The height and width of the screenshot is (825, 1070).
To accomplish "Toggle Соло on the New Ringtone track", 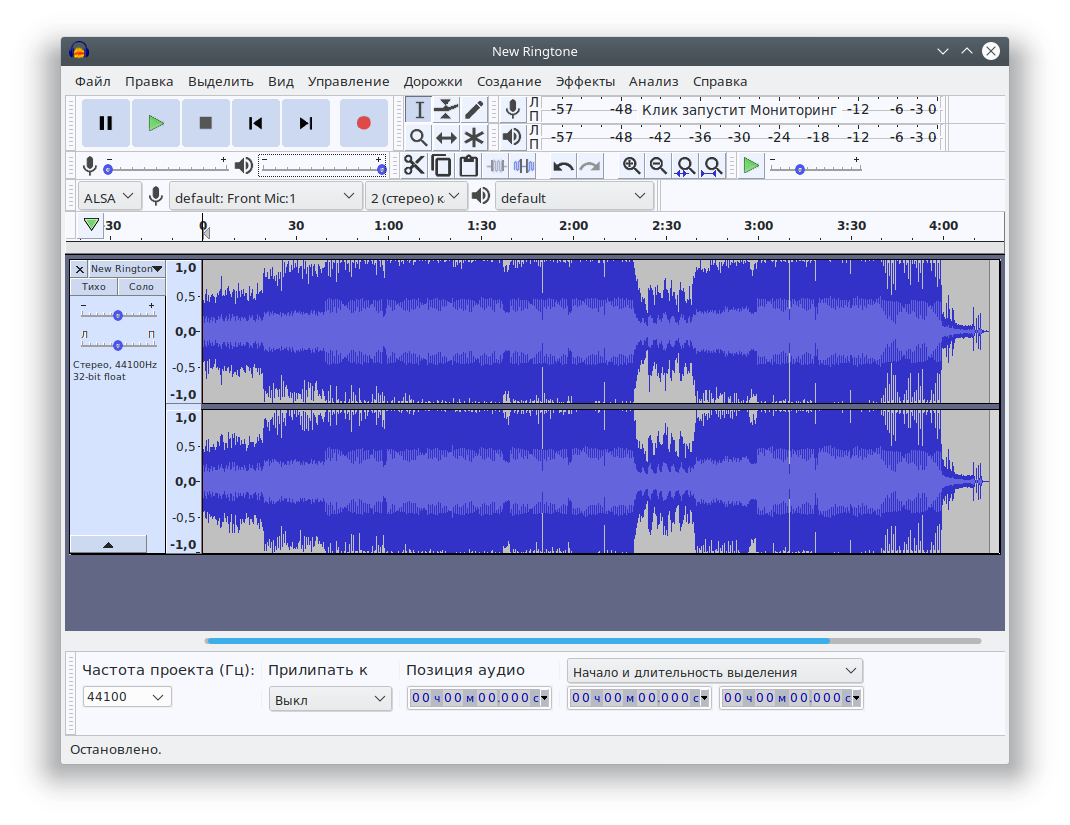I will pyautogui.click(x=141, y=287).
